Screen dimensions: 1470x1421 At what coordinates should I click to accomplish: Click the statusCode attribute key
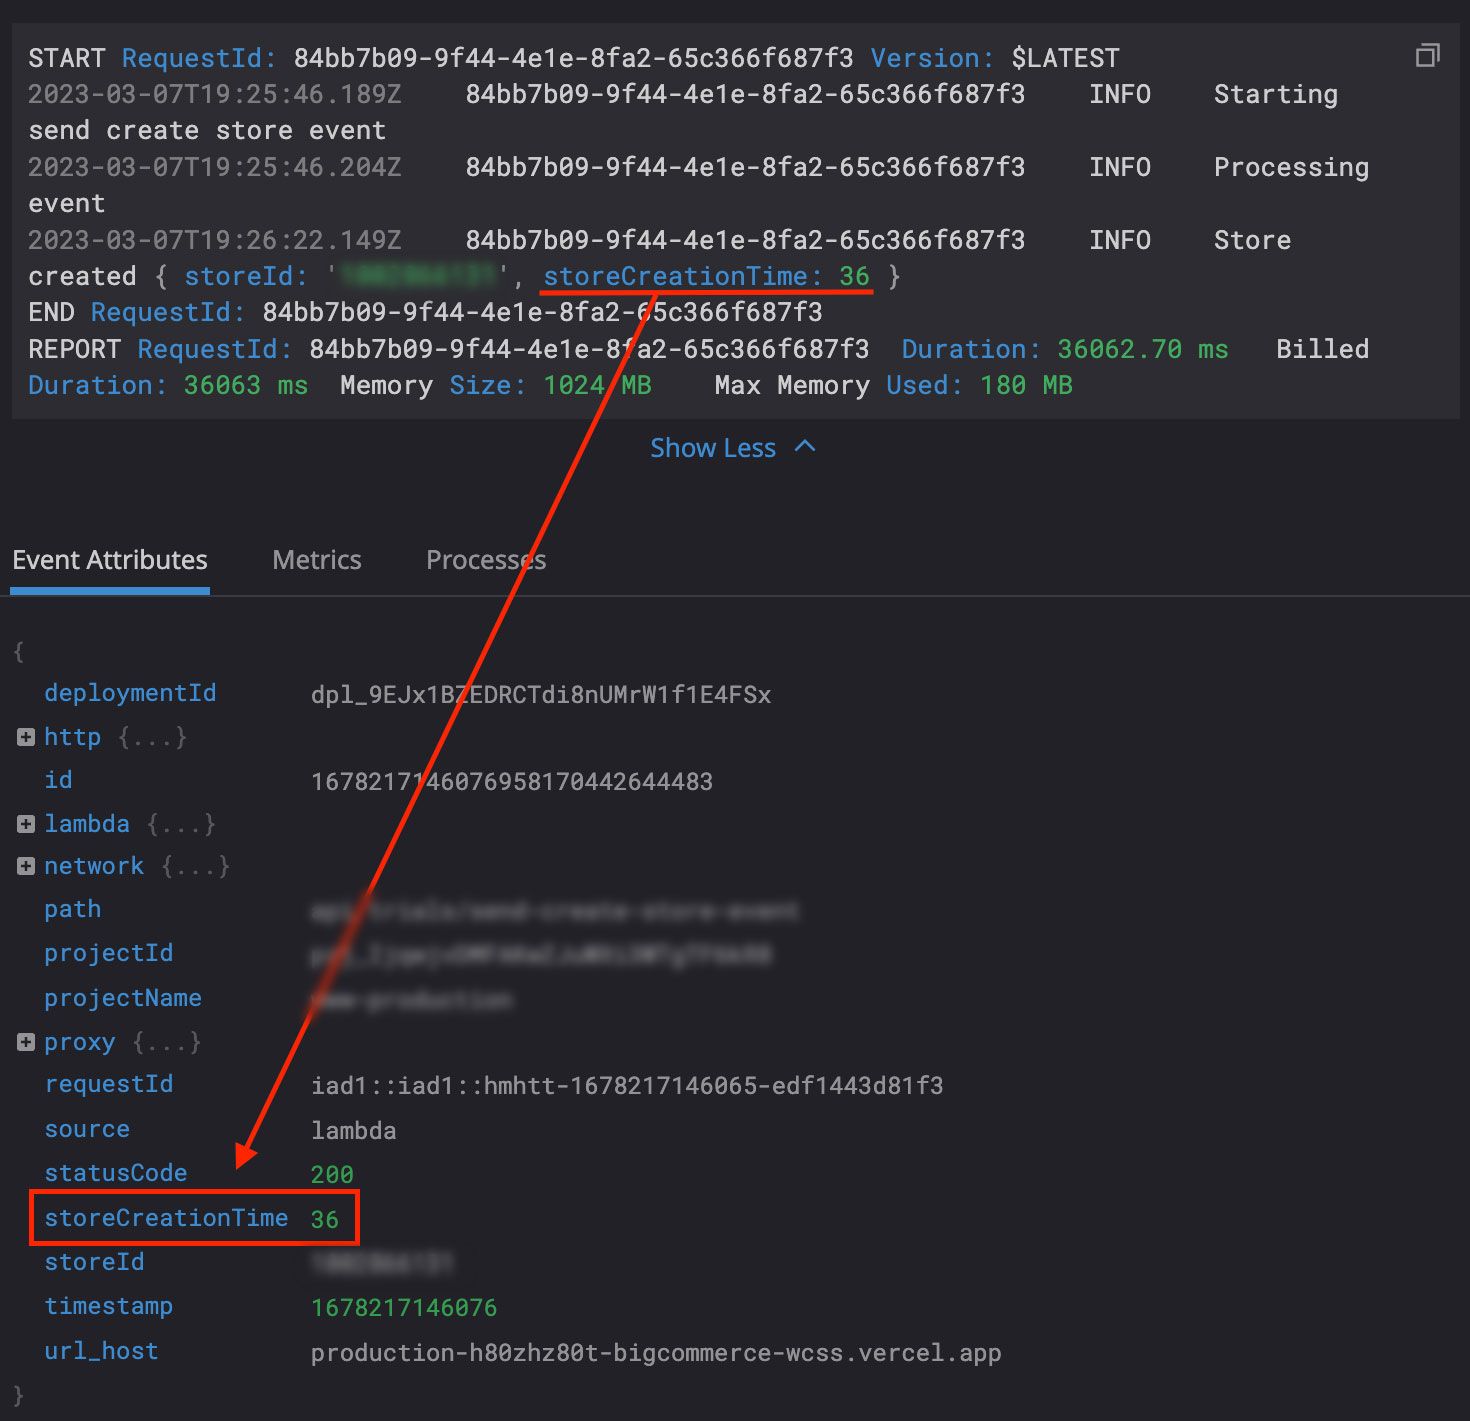coord(116,1173)
